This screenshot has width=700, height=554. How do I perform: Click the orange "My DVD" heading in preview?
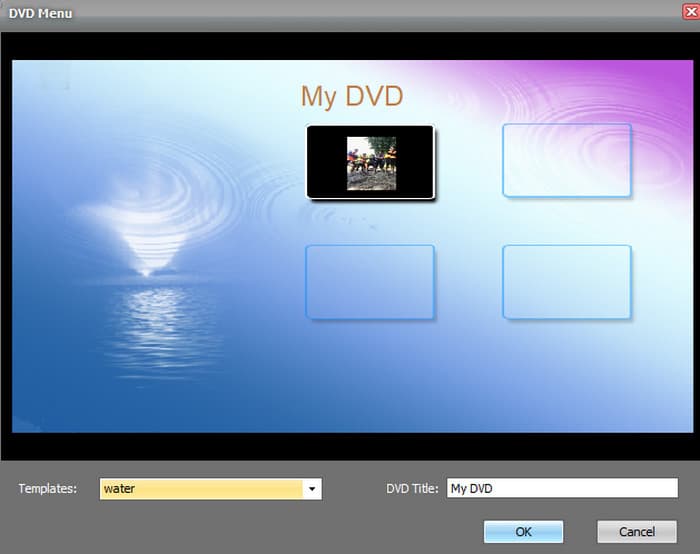[351, 97]
